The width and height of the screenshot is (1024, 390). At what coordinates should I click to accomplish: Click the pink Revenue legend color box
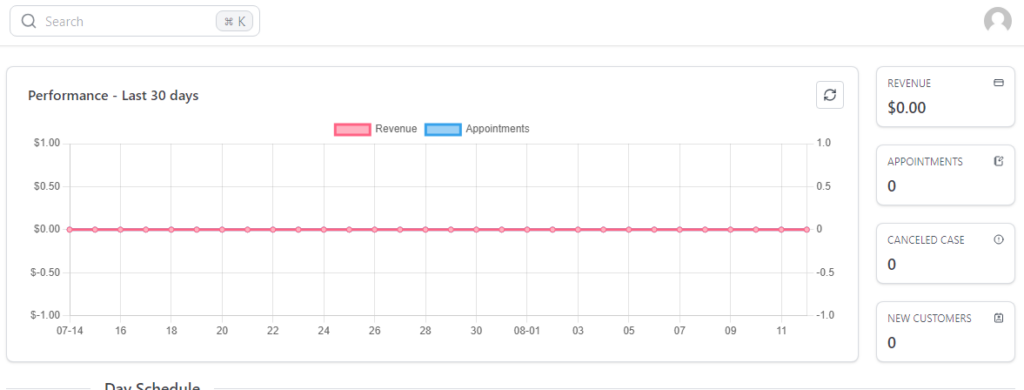click(353, 129)
